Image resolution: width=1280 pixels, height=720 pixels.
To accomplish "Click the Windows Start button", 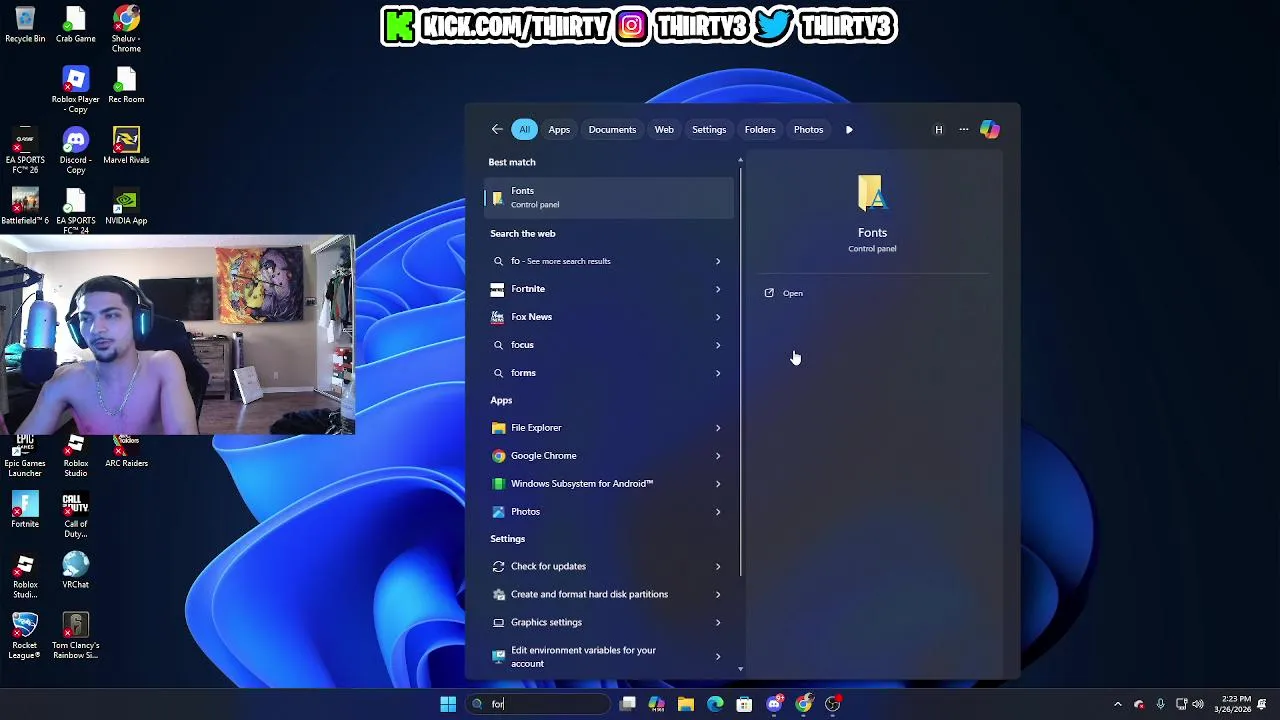I will (448, 704).
